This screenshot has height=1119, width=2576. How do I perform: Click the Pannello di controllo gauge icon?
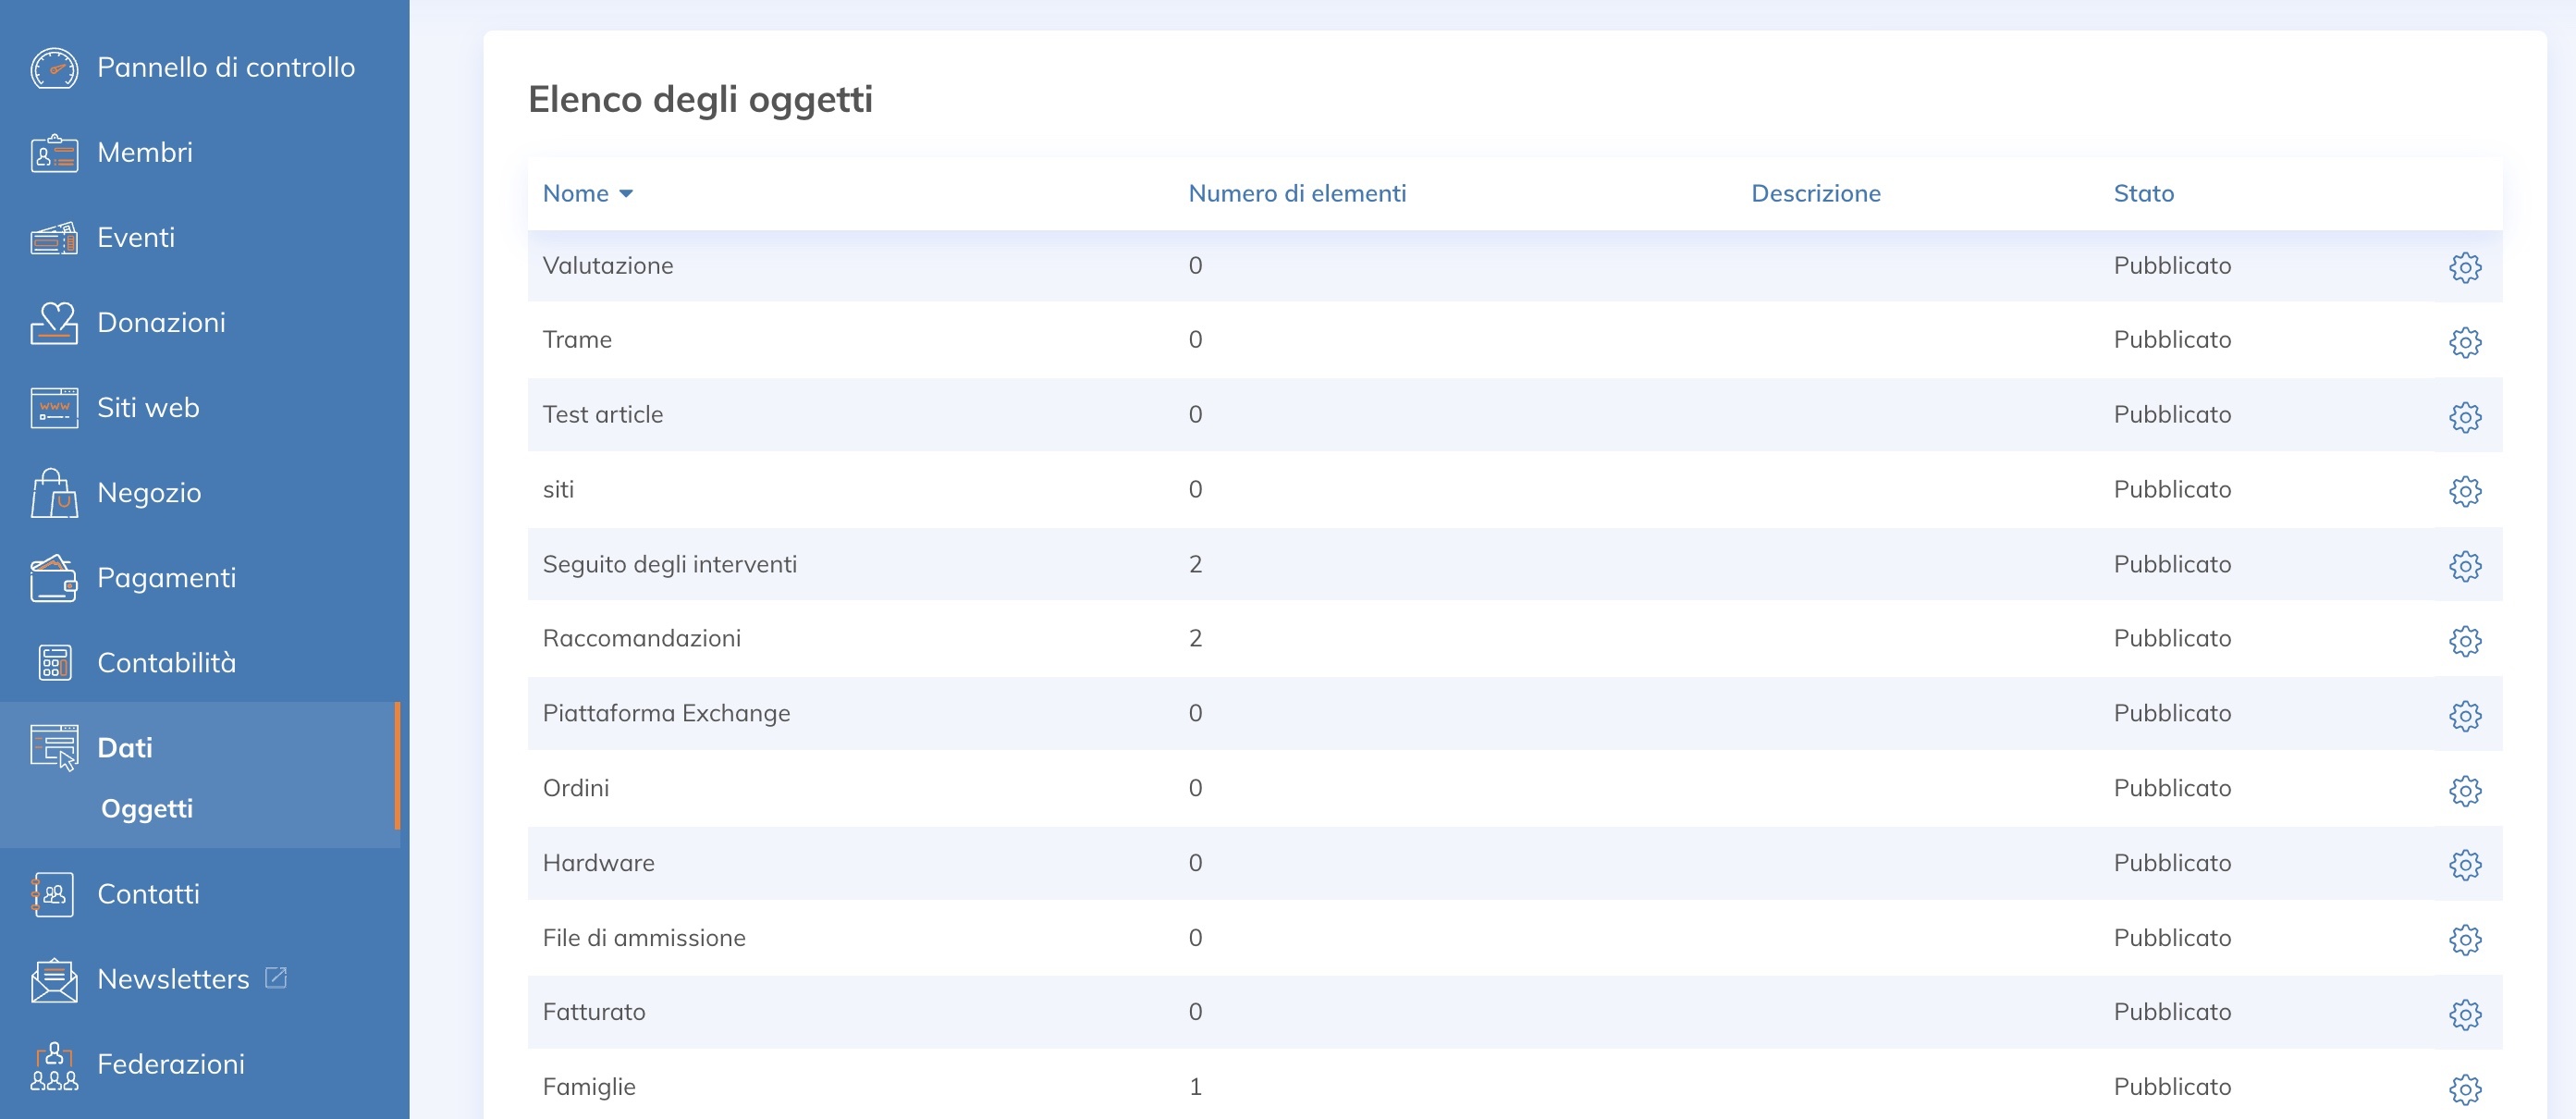click(54, 68)
